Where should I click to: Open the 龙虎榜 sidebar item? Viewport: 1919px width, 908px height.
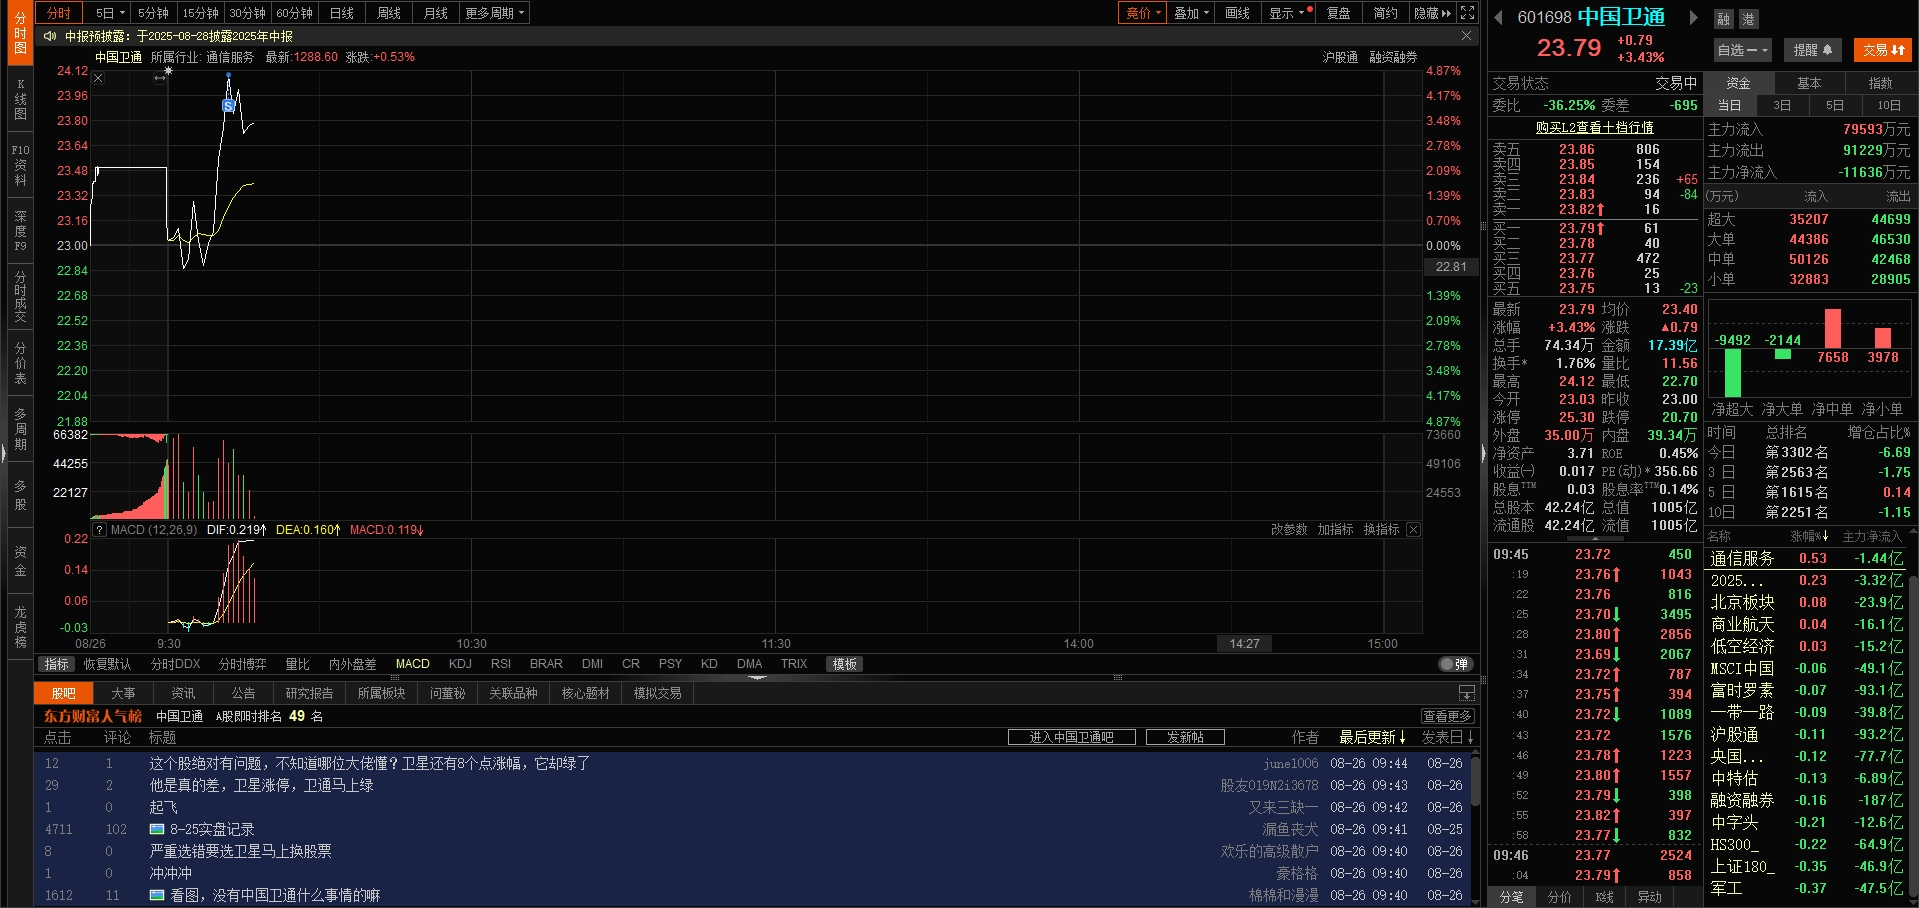point(20,627)
